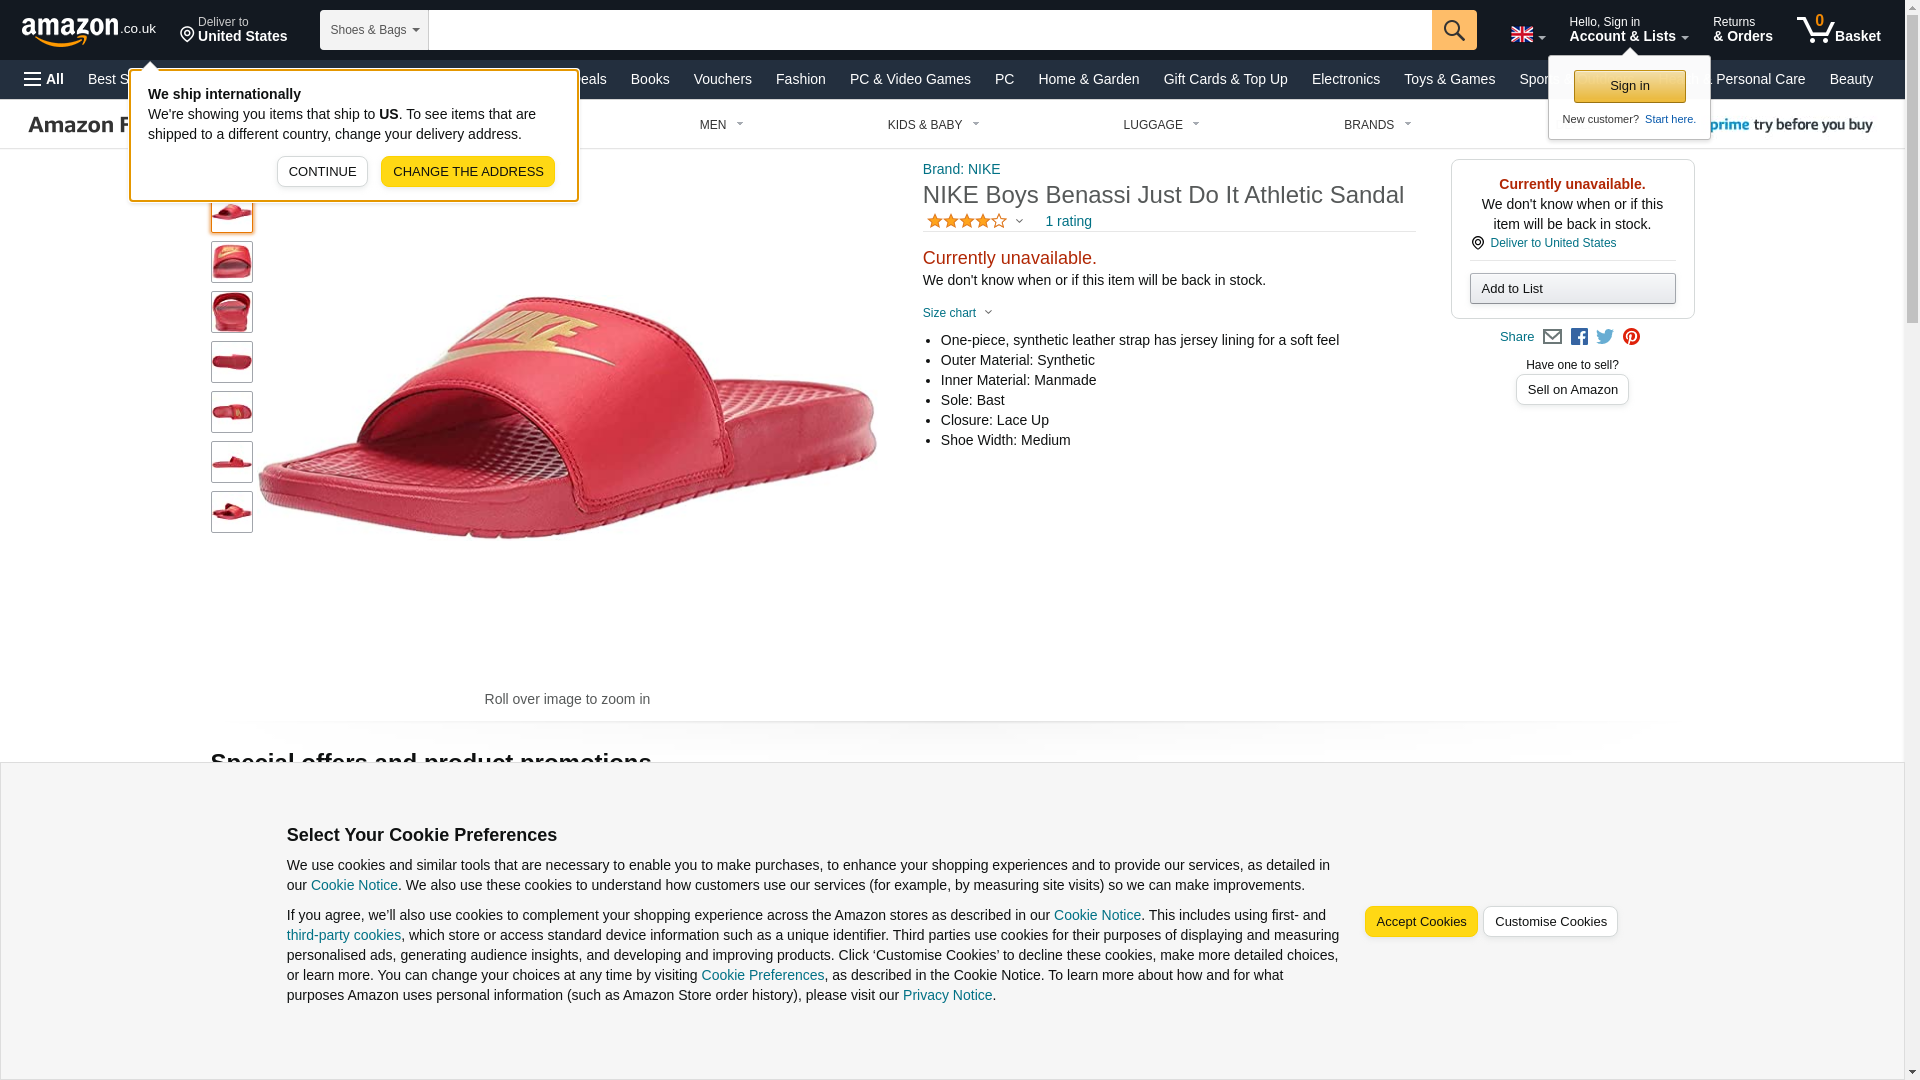The width and height of the screenshot is (1920, 1080).
Task: Share product on Facebook icon
Action: 1579,337
